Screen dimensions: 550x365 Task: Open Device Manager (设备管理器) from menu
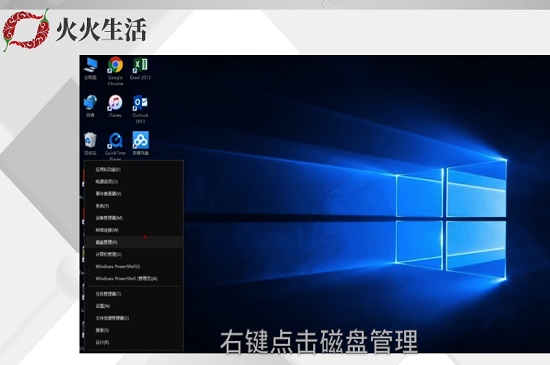click(134, 218)
